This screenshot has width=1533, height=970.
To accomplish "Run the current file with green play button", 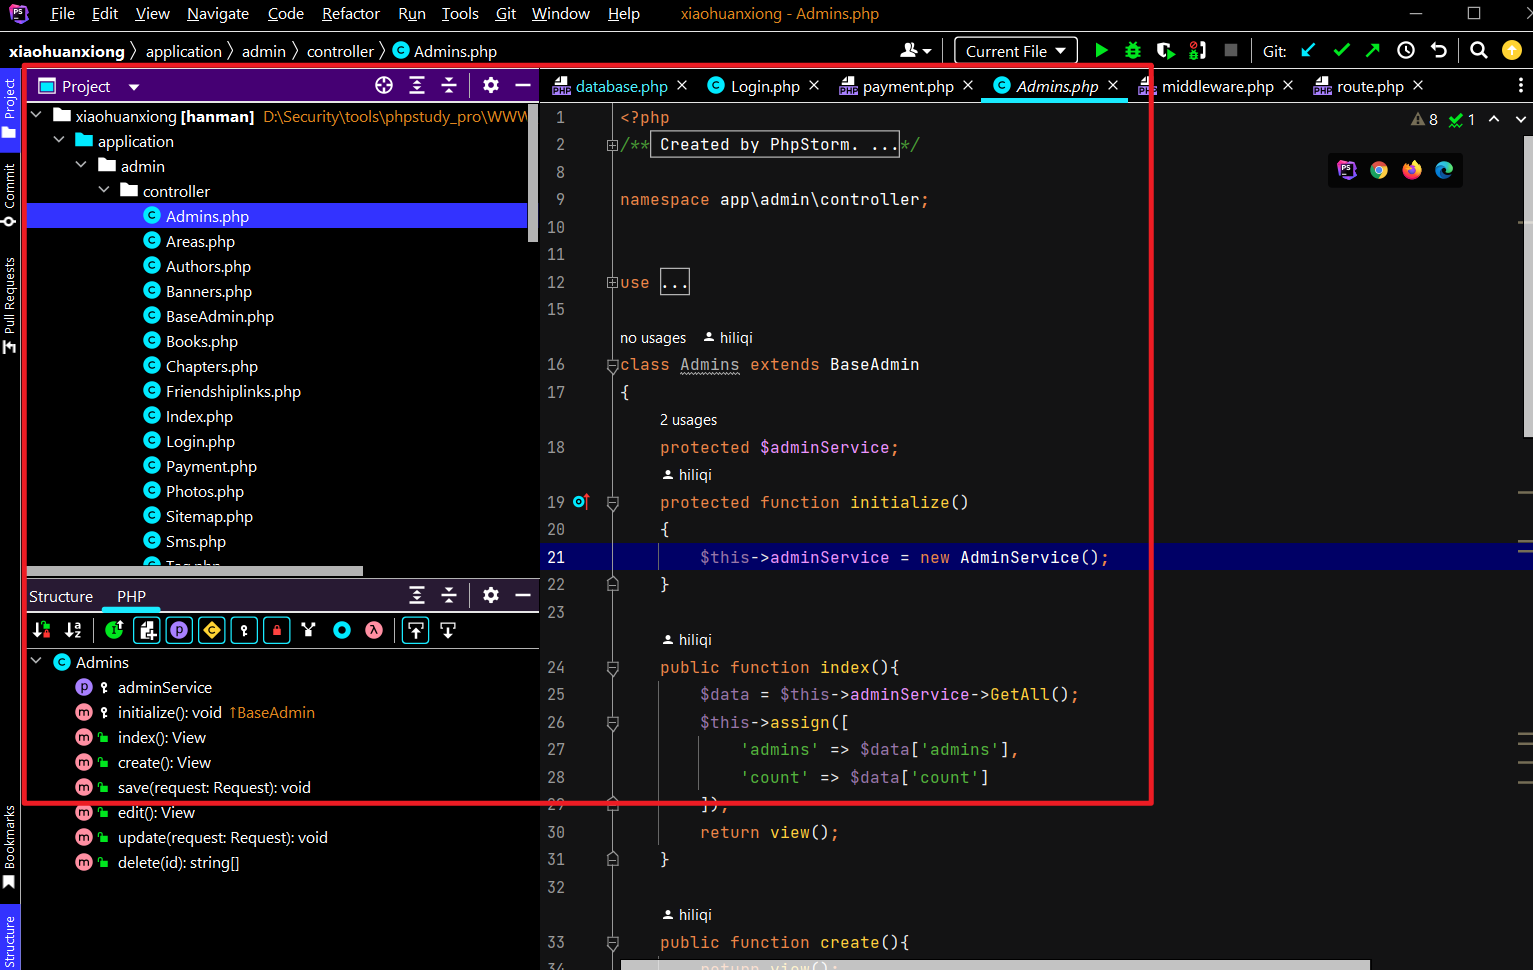I will point(1101,51).
